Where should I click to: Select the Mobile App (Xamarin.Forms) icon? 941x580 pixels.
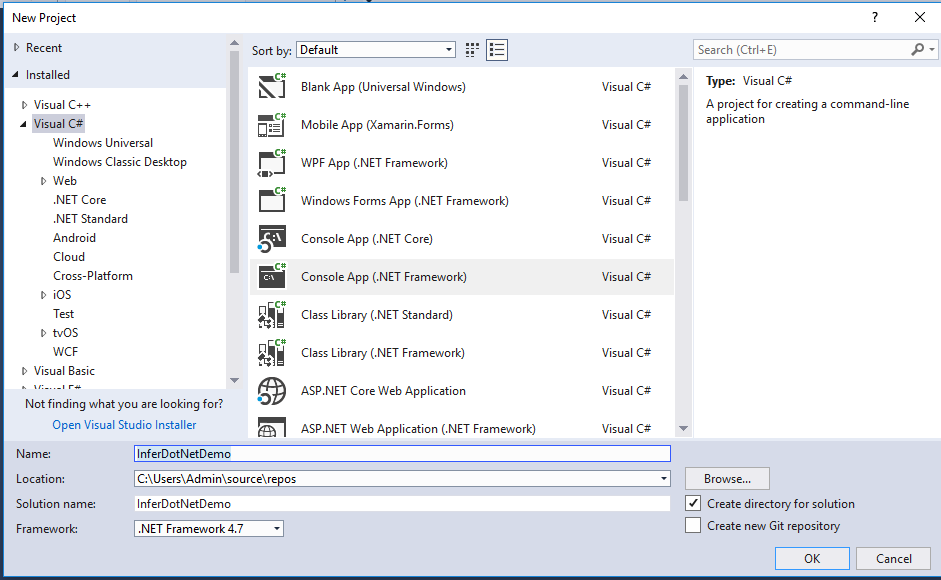272,125
